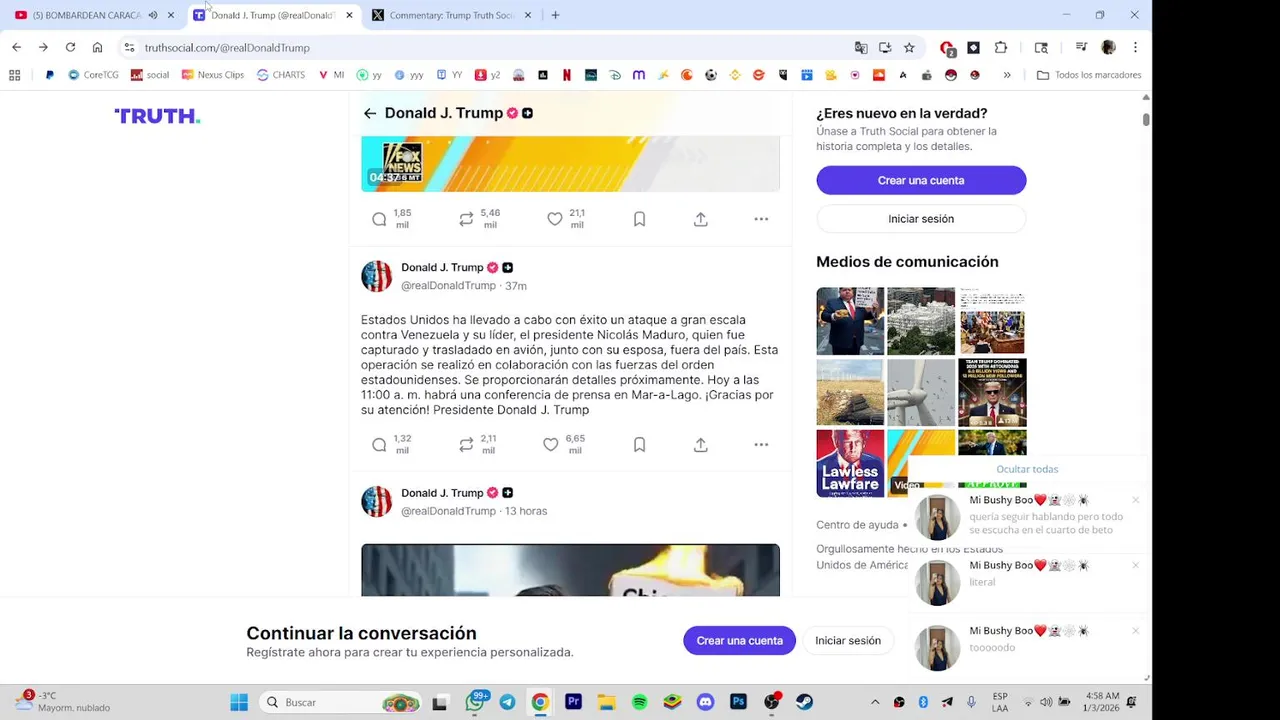Open 'Todos los marcadores' folder
Screen dimensions: 1280x720
[1089, 75]
